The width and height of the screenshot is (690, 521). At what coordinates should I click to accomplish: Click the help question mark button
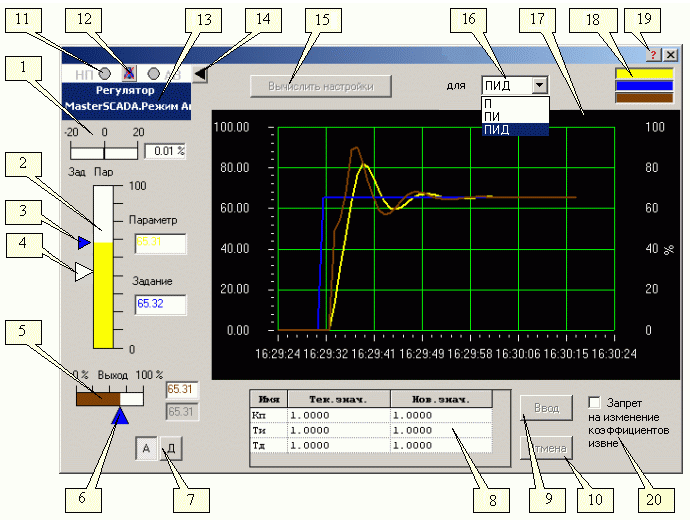[653, 55]
